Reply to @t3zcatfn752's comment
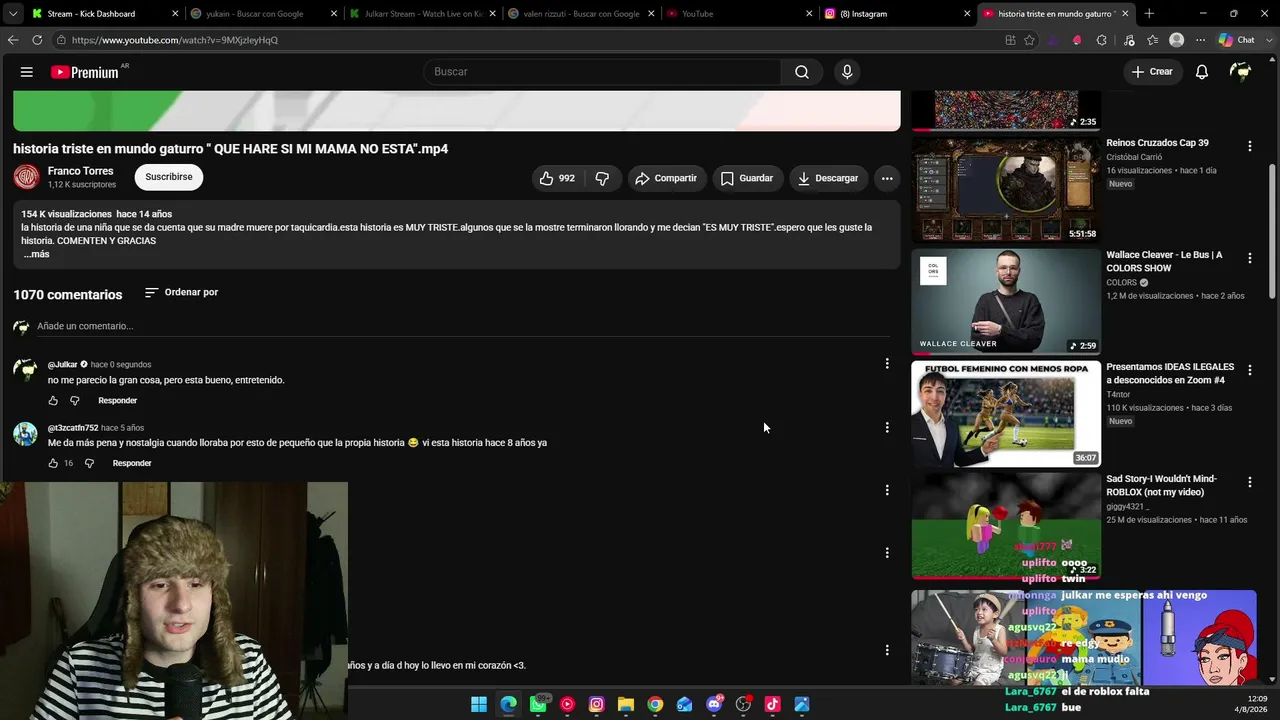Image resolution: width=1280 pixels, height=720 pixels. (132, 464)
